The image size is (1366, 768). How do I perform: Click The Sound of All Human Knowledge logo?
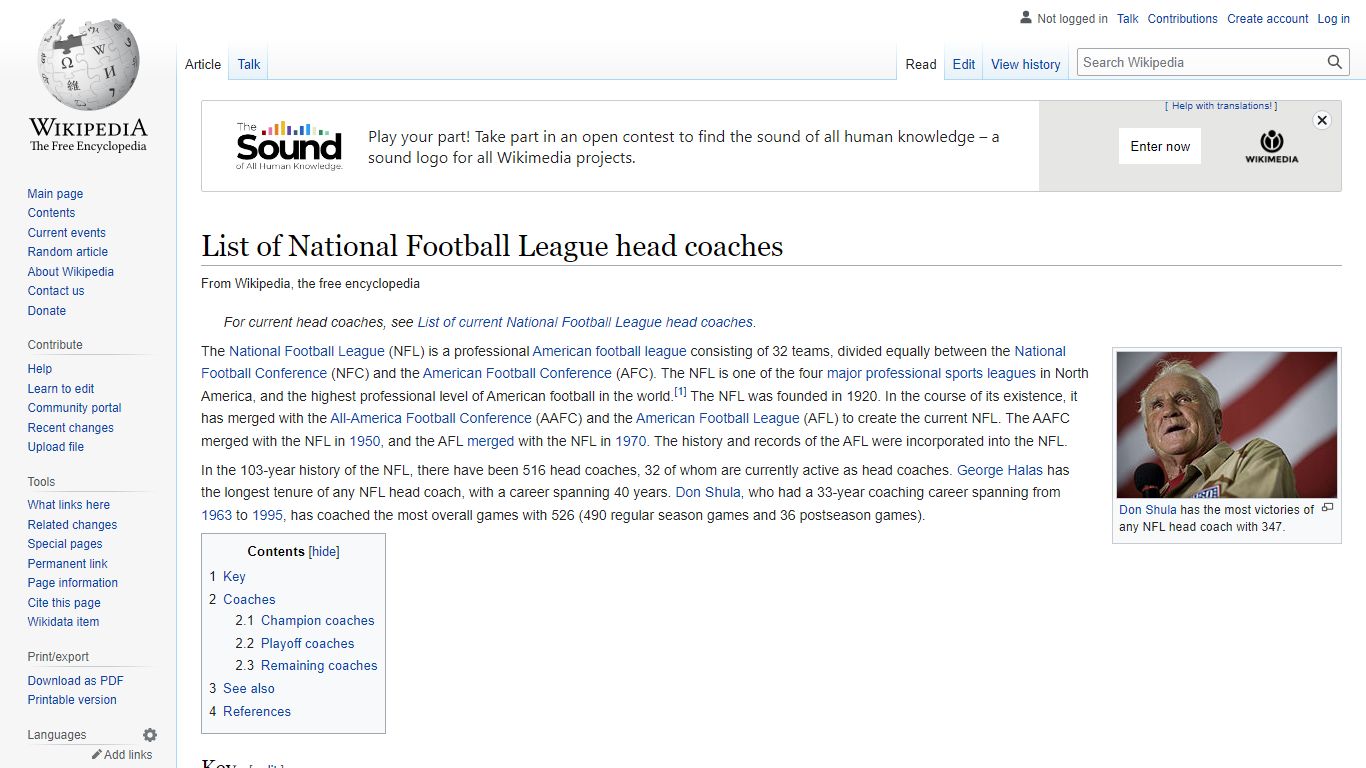click(289, 146)
